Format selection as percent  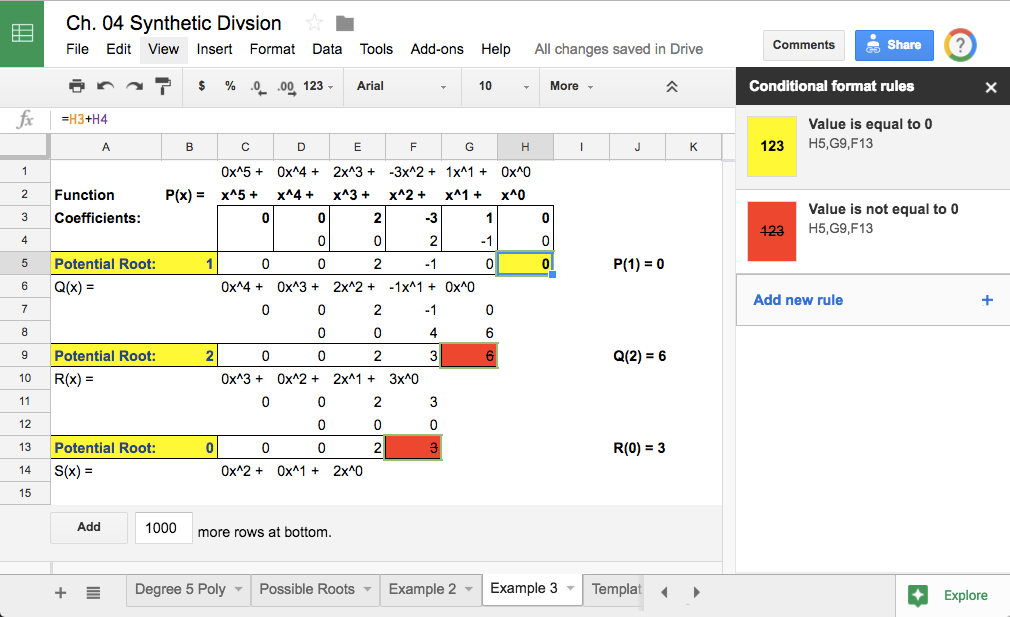click(x=229, y=86)
